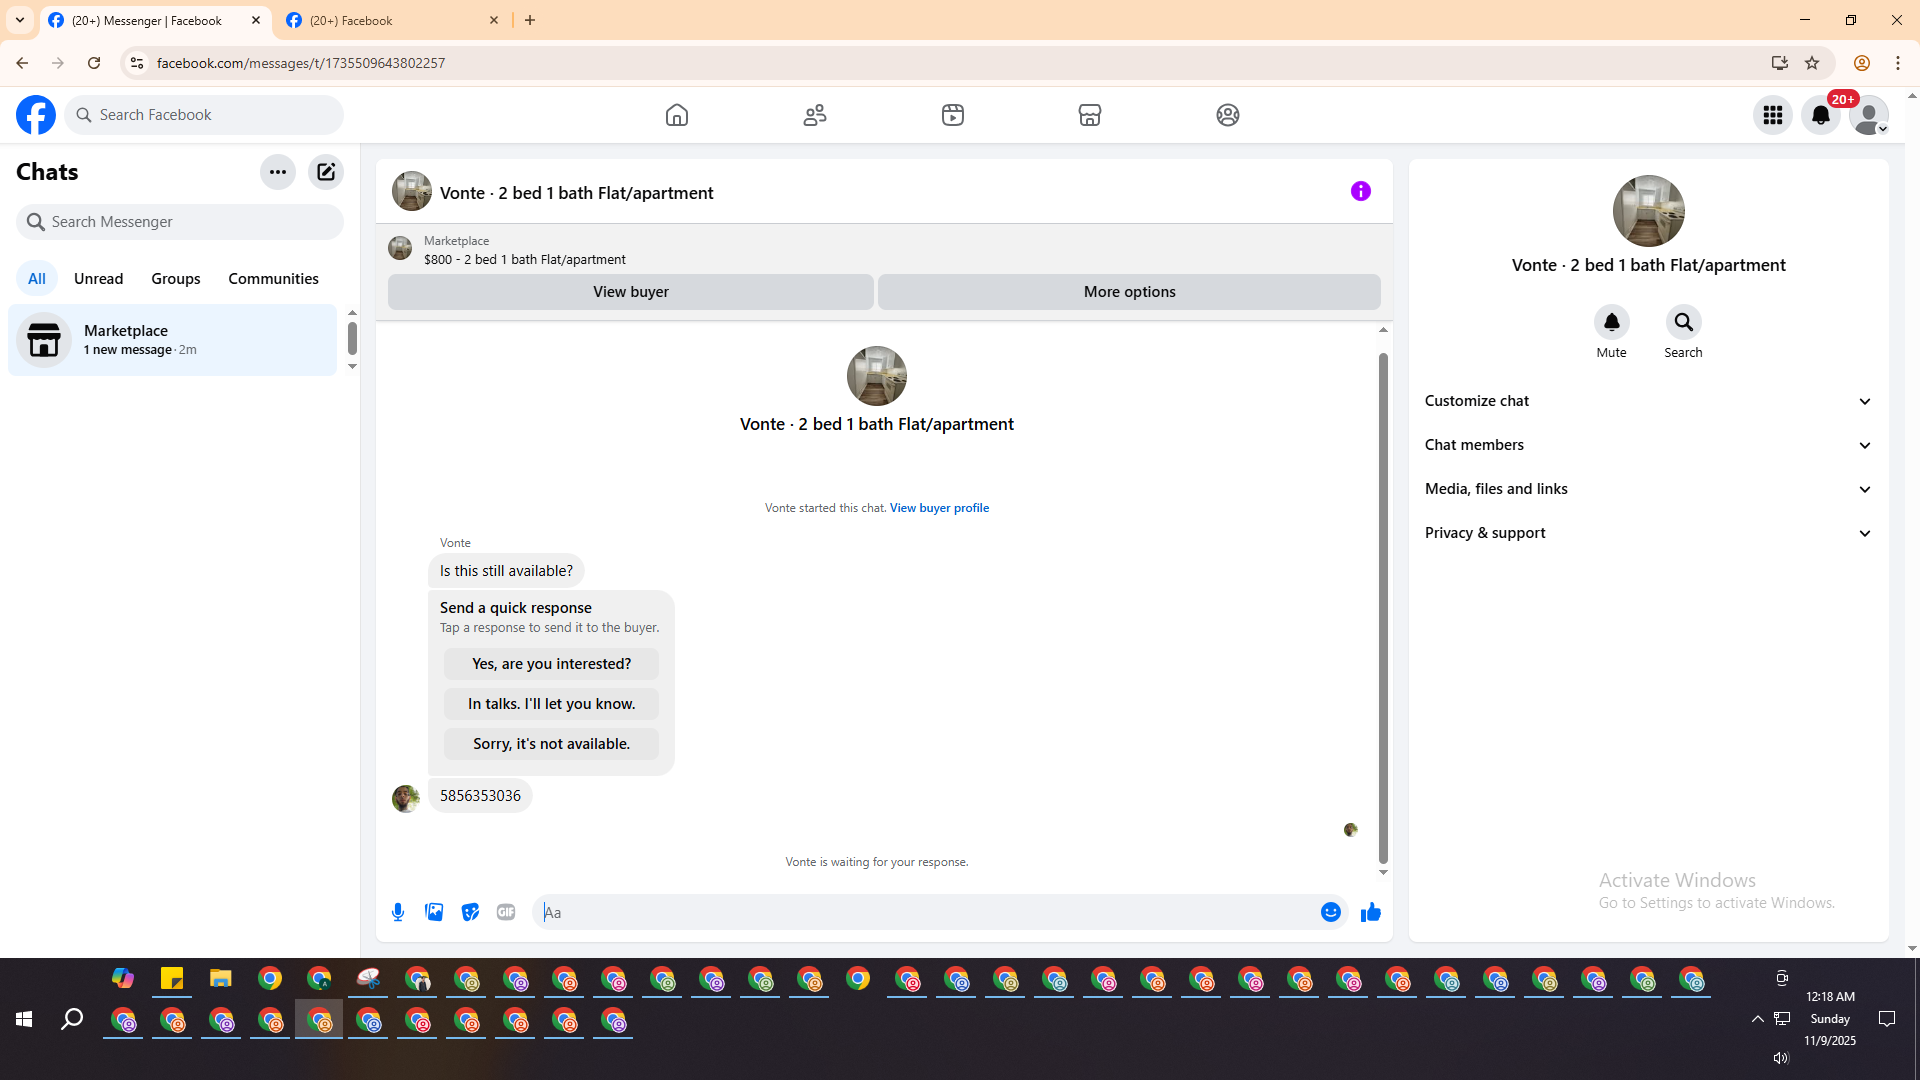The height and width of the screenshot is (1080, 1920).
Task: Click the voice clip microphone icon
Action: (398, 912)
